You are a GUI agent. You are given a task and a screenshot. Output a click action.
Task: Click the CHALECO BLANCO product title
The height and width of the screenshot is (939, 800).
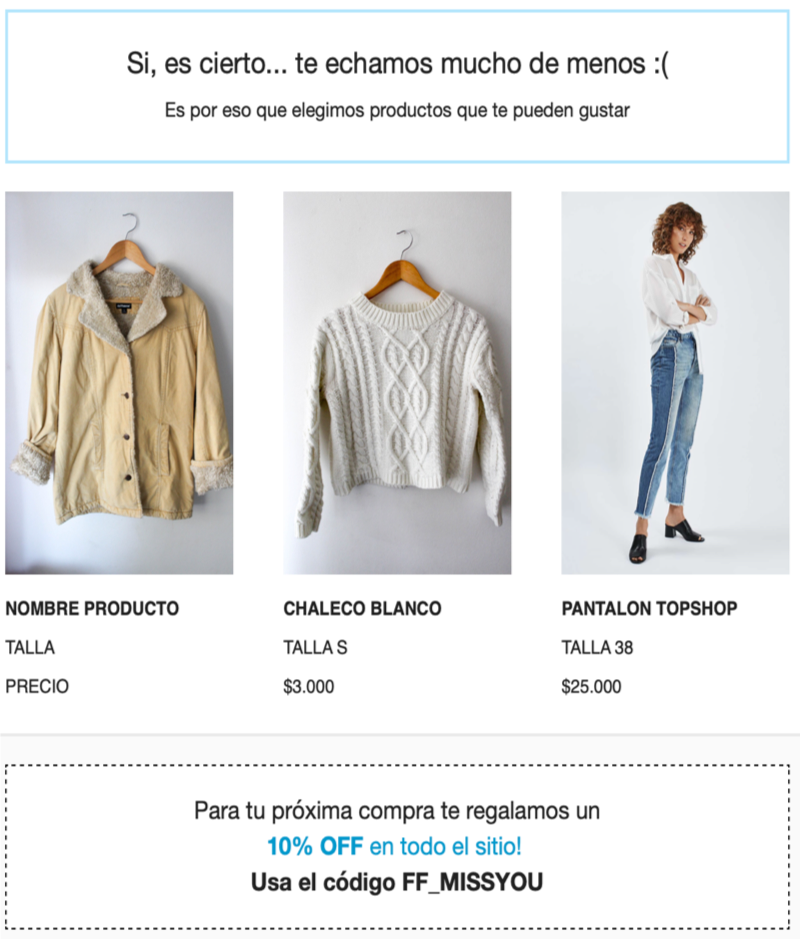362,608
